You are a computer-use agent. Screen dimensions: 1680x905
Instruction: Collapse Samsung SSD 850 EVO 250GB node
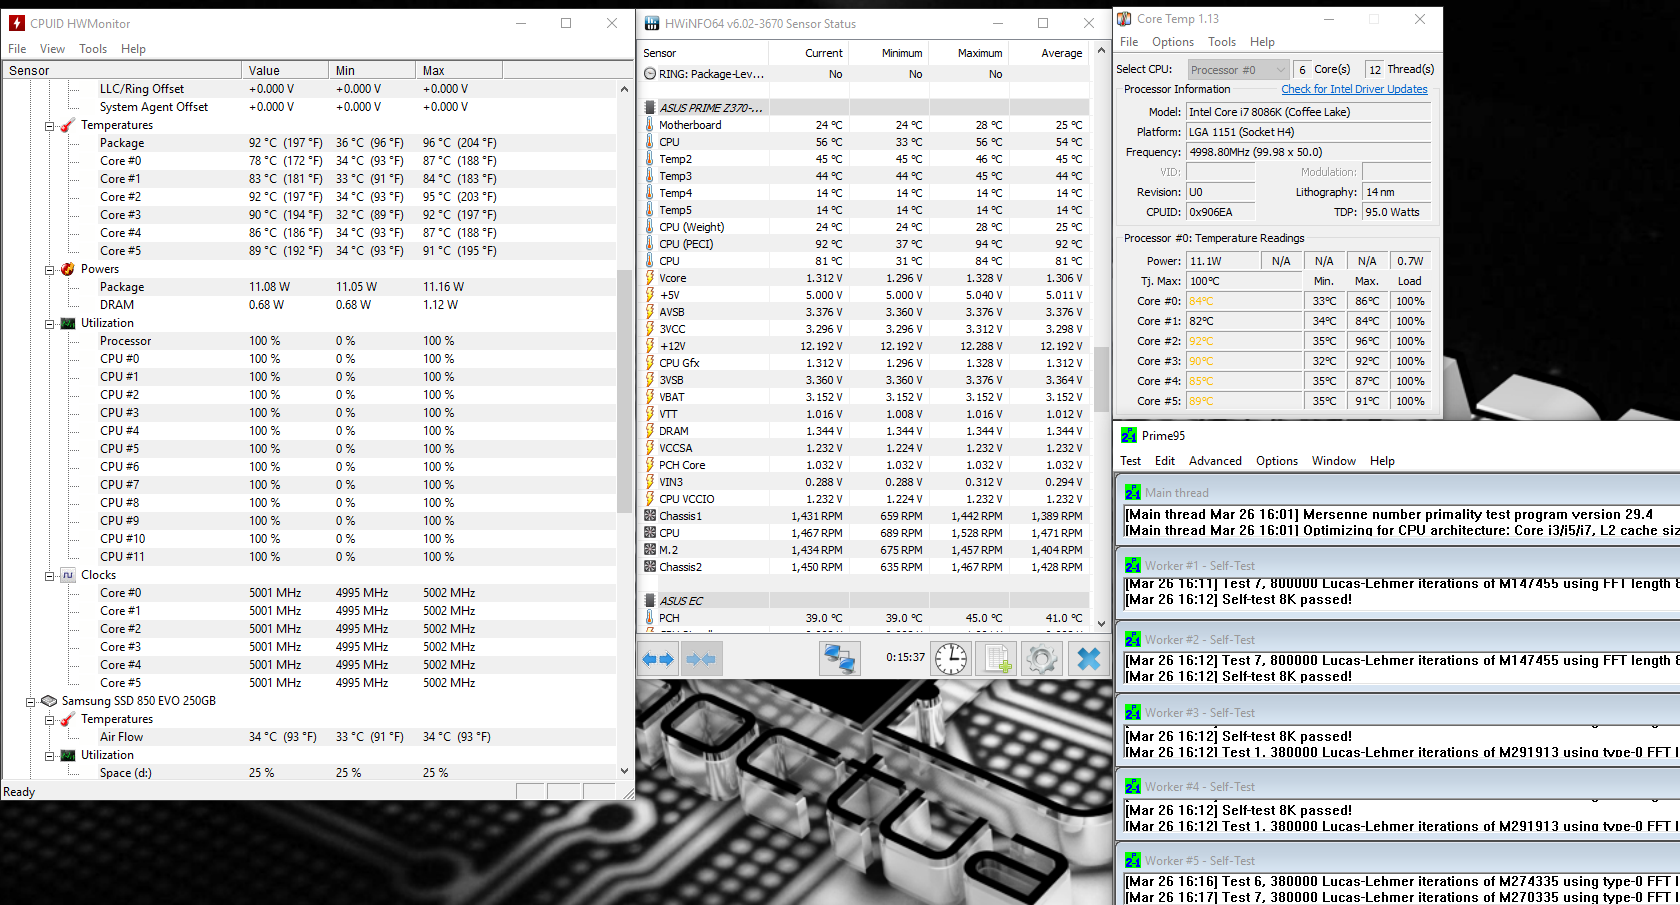click(x=30, y=702)
